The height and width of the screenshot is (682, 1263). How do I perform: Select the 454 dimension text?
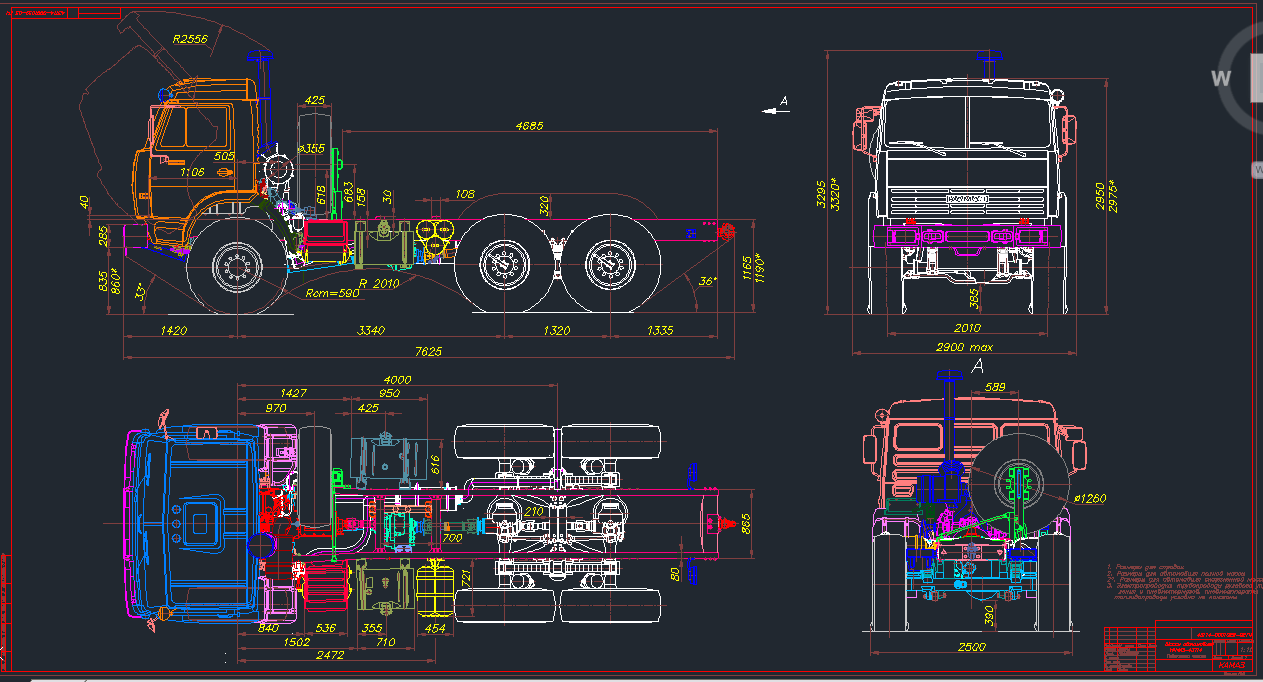click(436, 628)
